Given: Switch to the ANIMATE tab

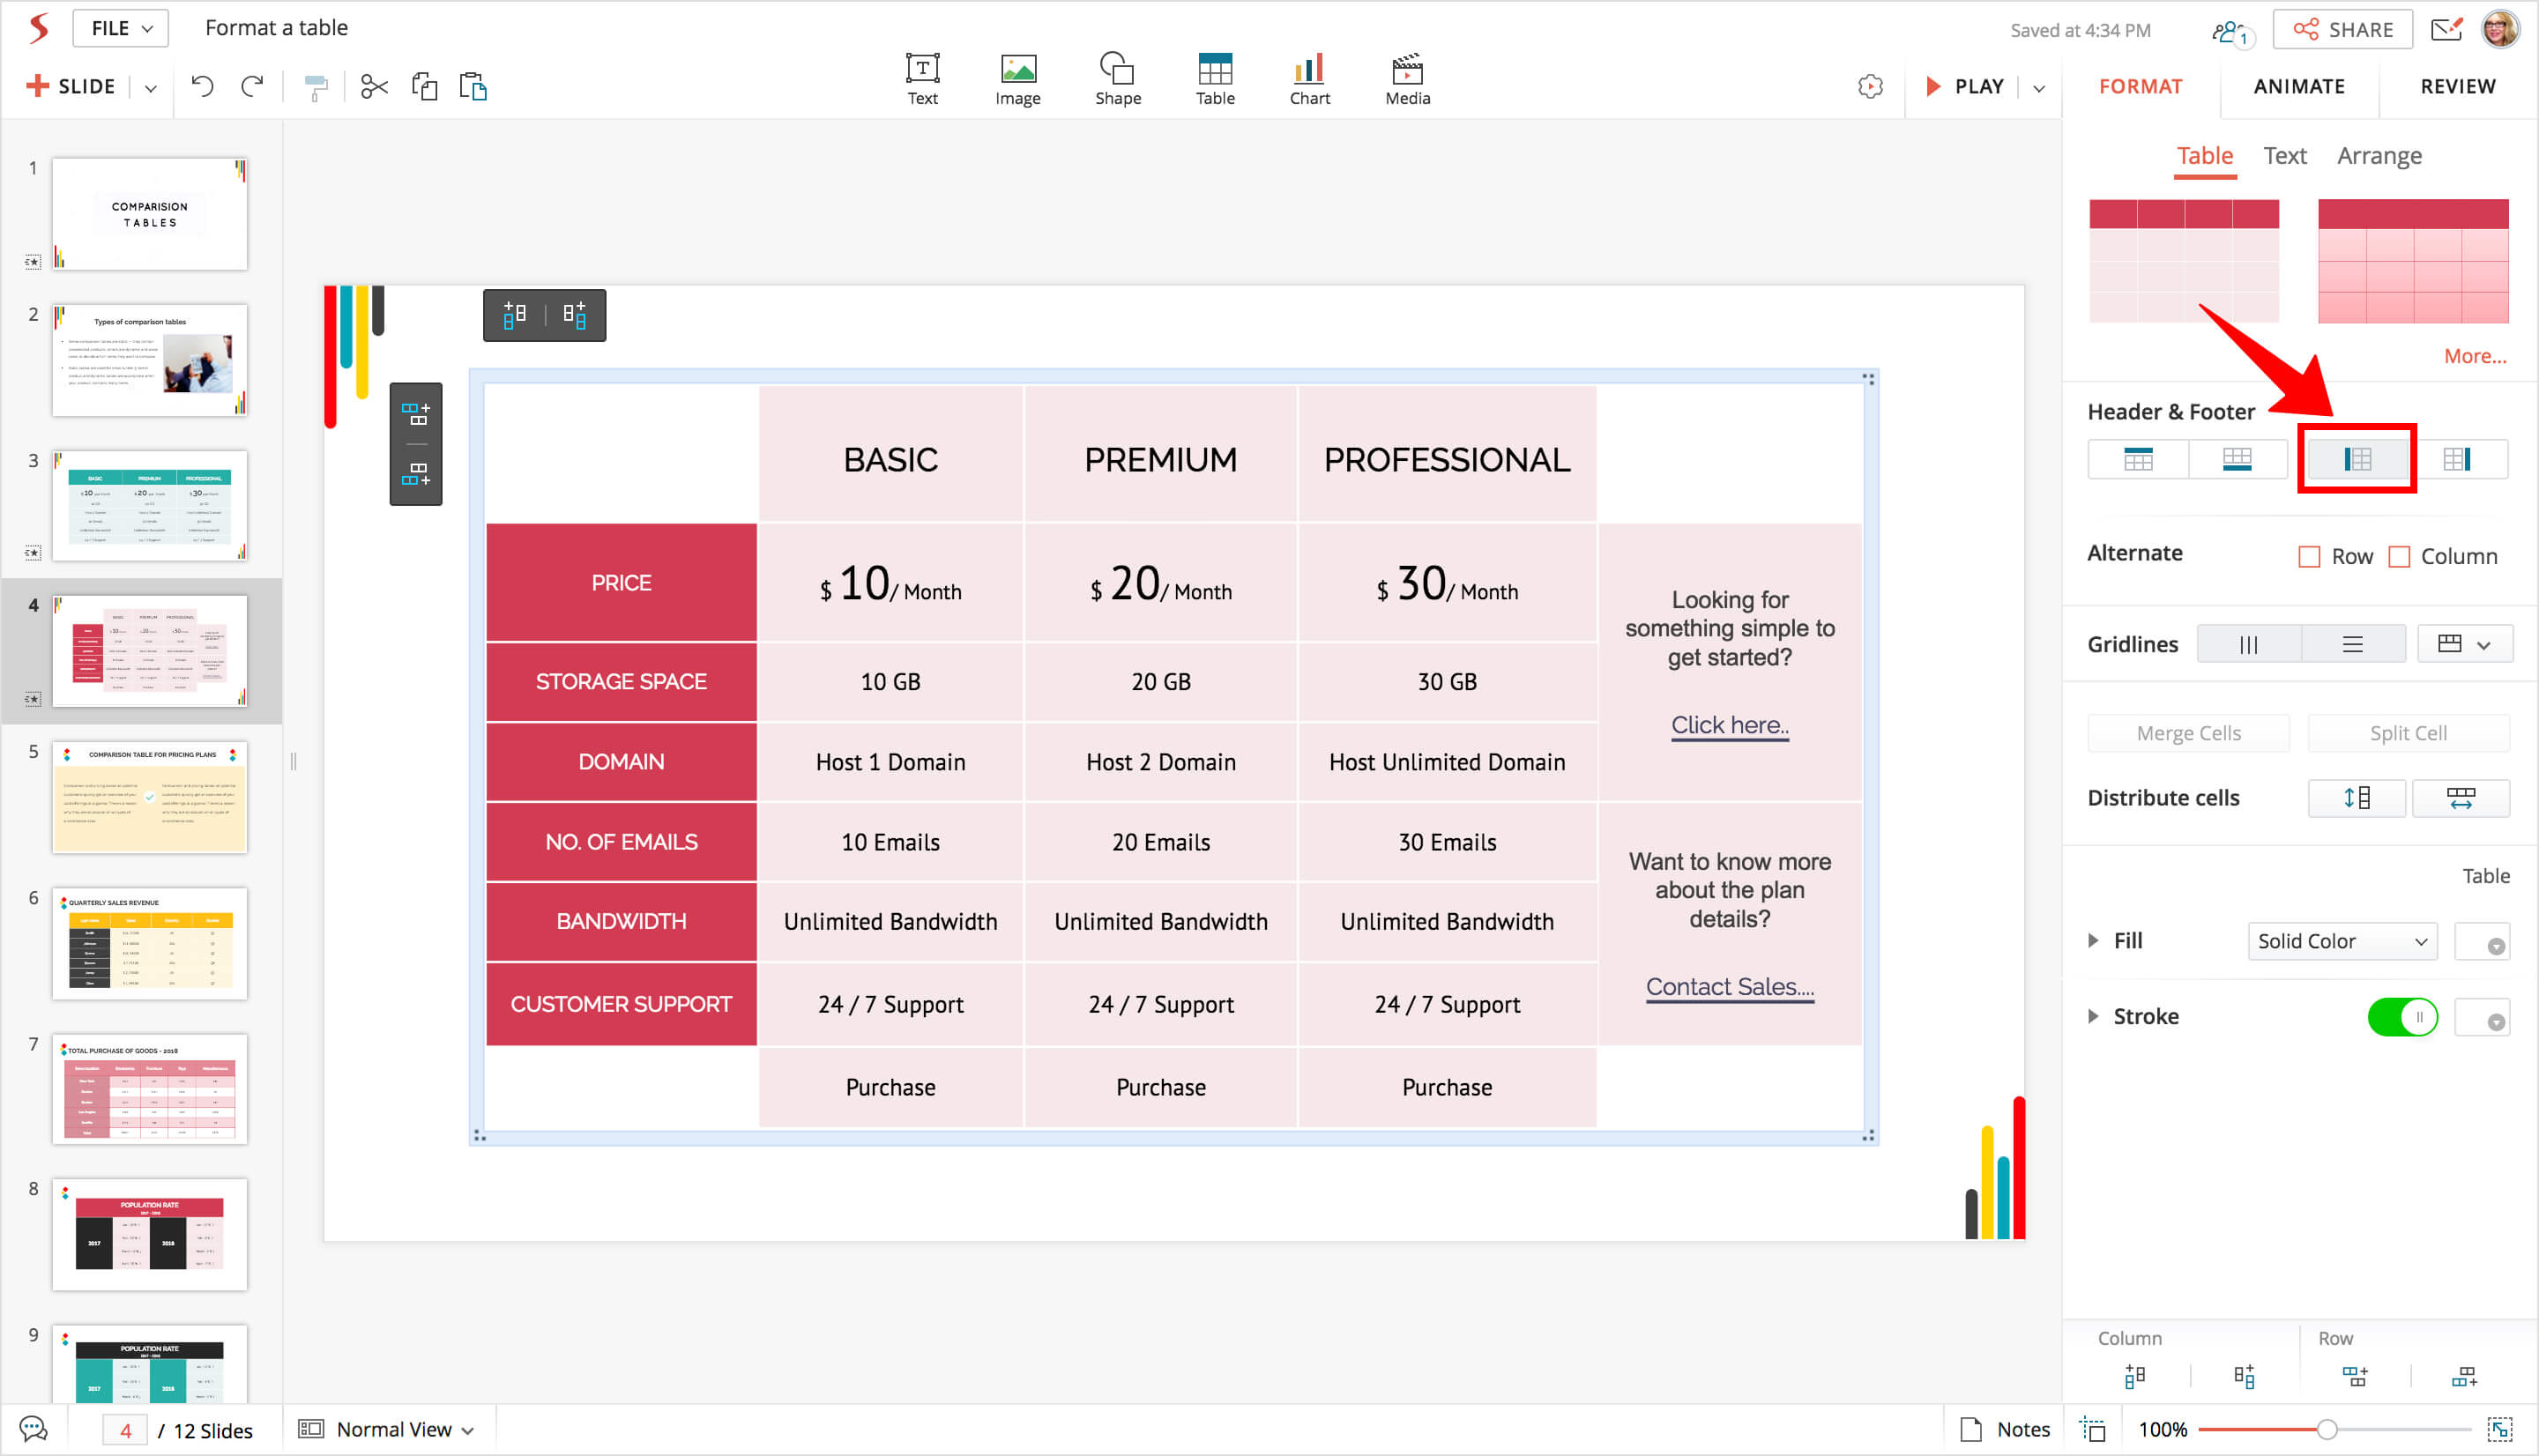Looking at the screenshot, I should pos(2298,86).
